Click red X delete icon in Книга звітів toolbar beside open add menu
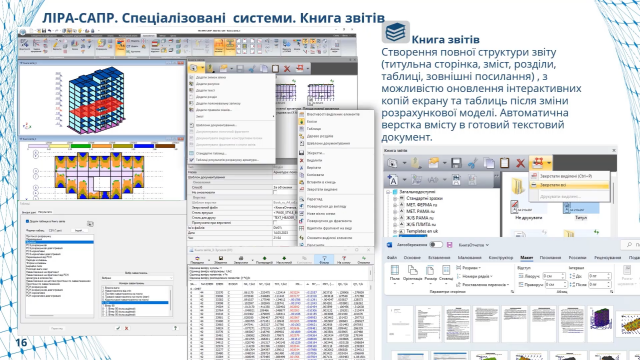This screenshot has height=360, width=640. pyautogui.click(x=287, y=68)
